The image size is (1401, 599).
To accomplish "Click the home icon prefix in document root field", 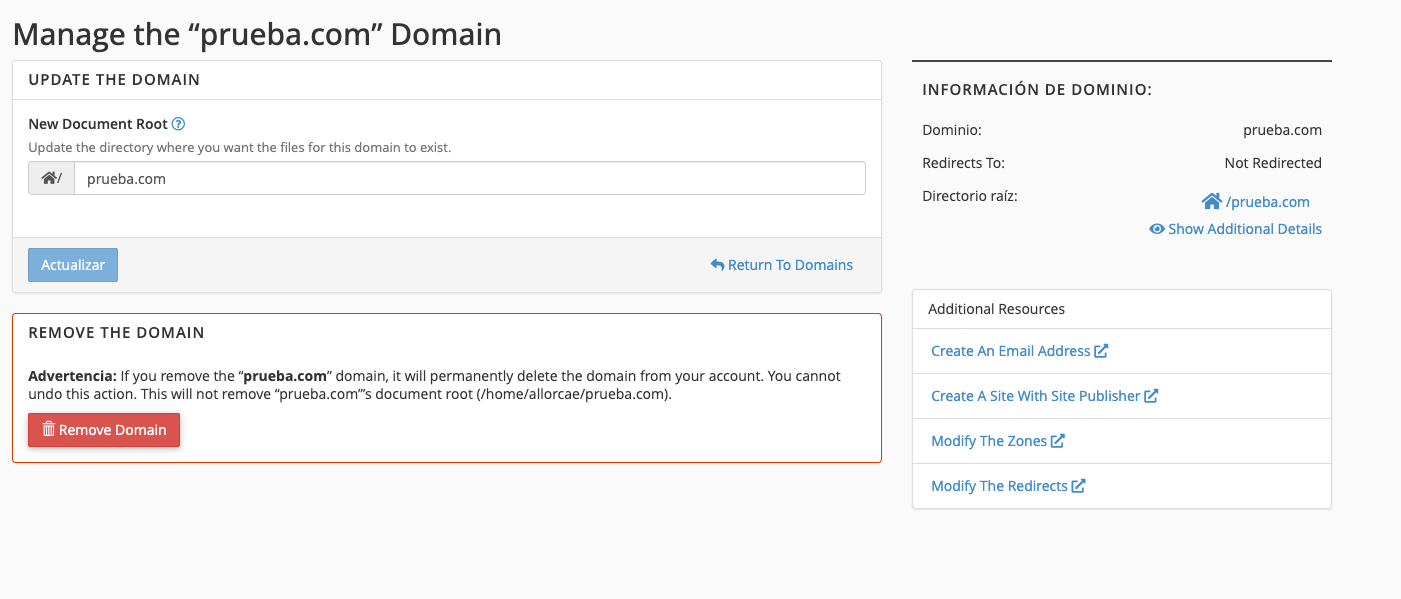I will pyautogui.click(x=50, y=179).
